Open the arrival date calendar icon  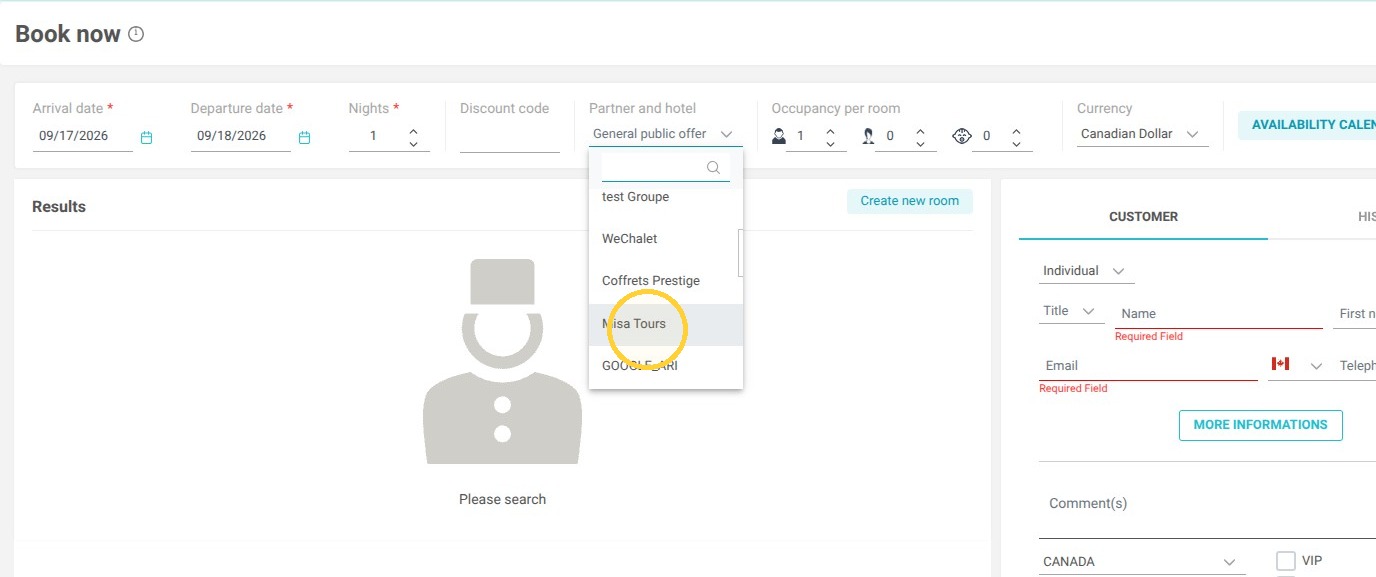[x=146, y=137]
